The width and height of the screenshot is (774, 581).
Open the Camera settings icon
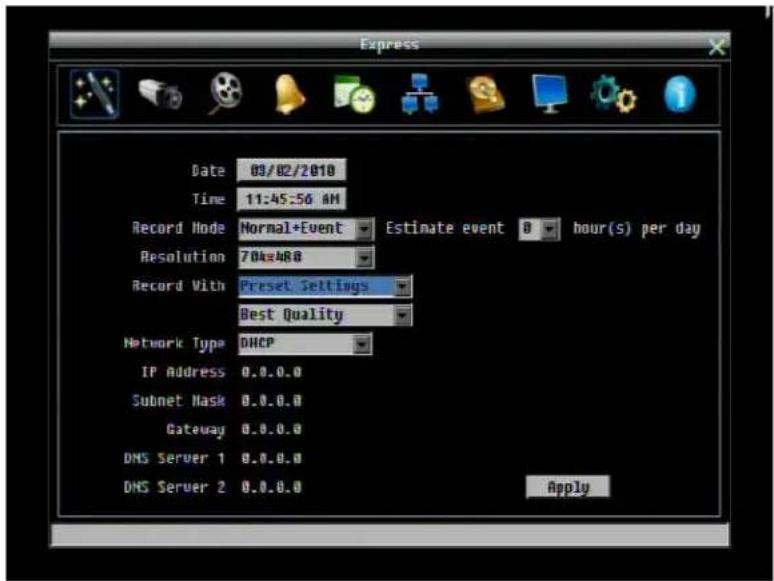pyautogui.click(x=160, y=94)
